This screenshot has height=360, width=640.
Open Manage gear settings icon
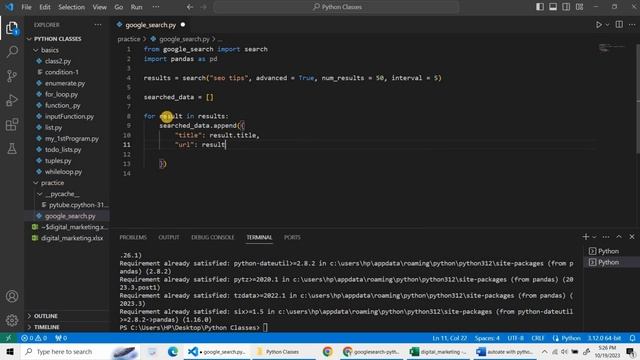(12, 320)
